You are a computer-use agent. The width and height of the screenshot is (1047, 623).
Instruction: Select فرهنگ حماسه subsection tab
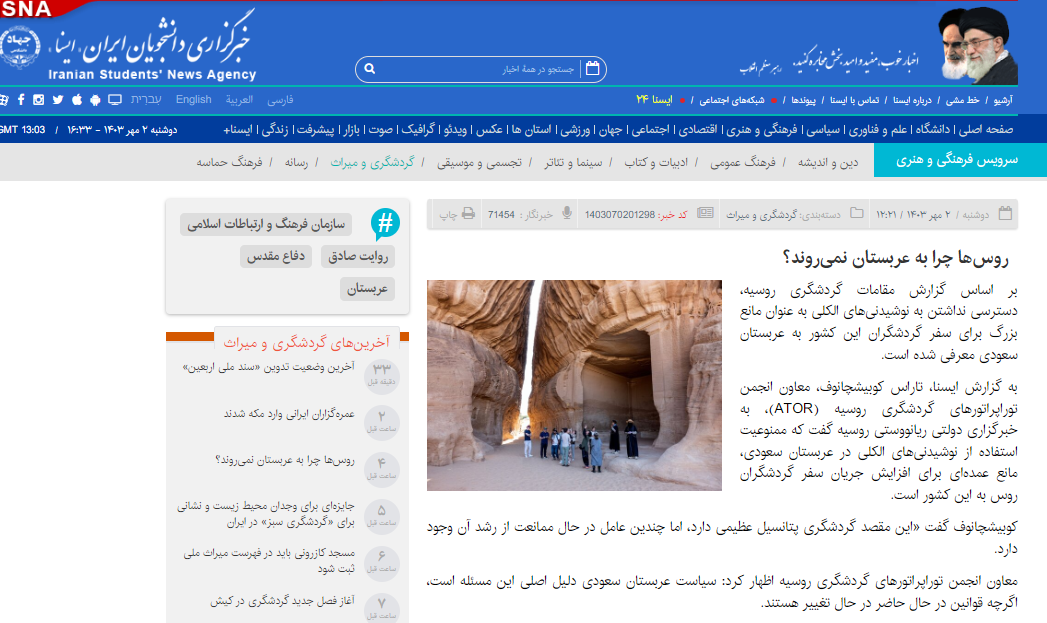click(229, 162)
